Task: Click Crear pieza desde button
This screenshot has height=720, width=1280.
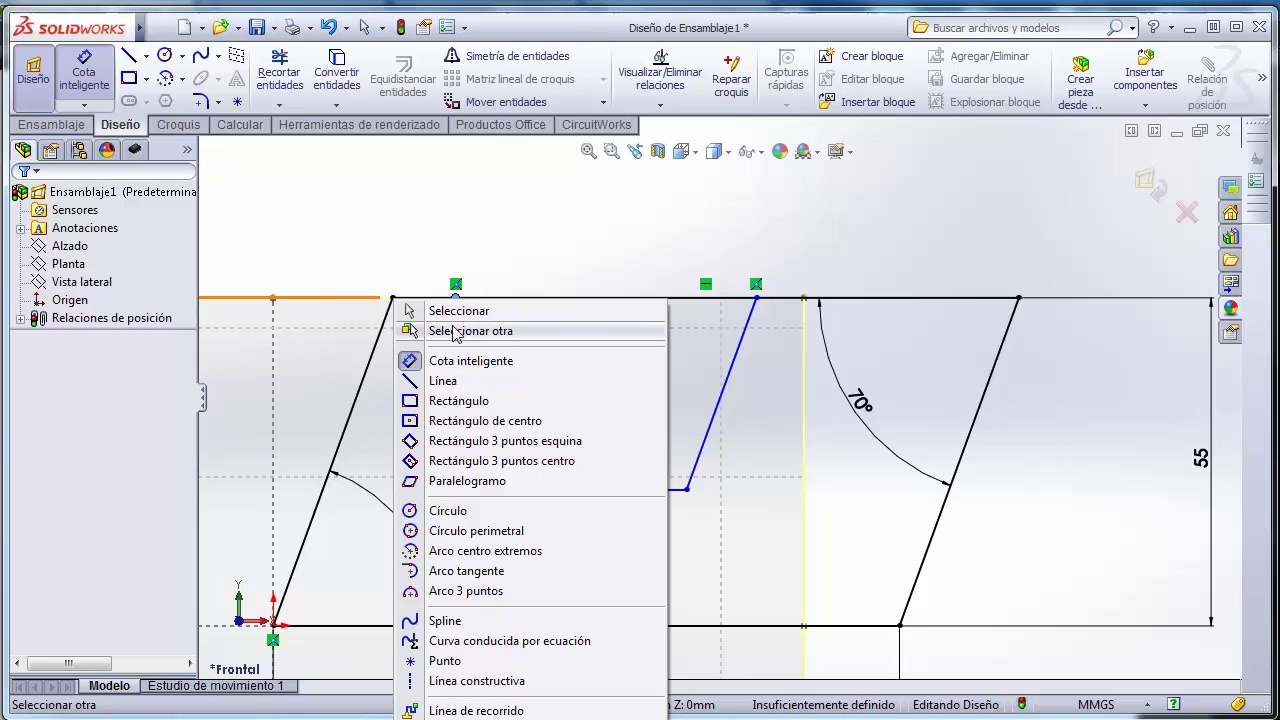Action: tap(1080, 82)
